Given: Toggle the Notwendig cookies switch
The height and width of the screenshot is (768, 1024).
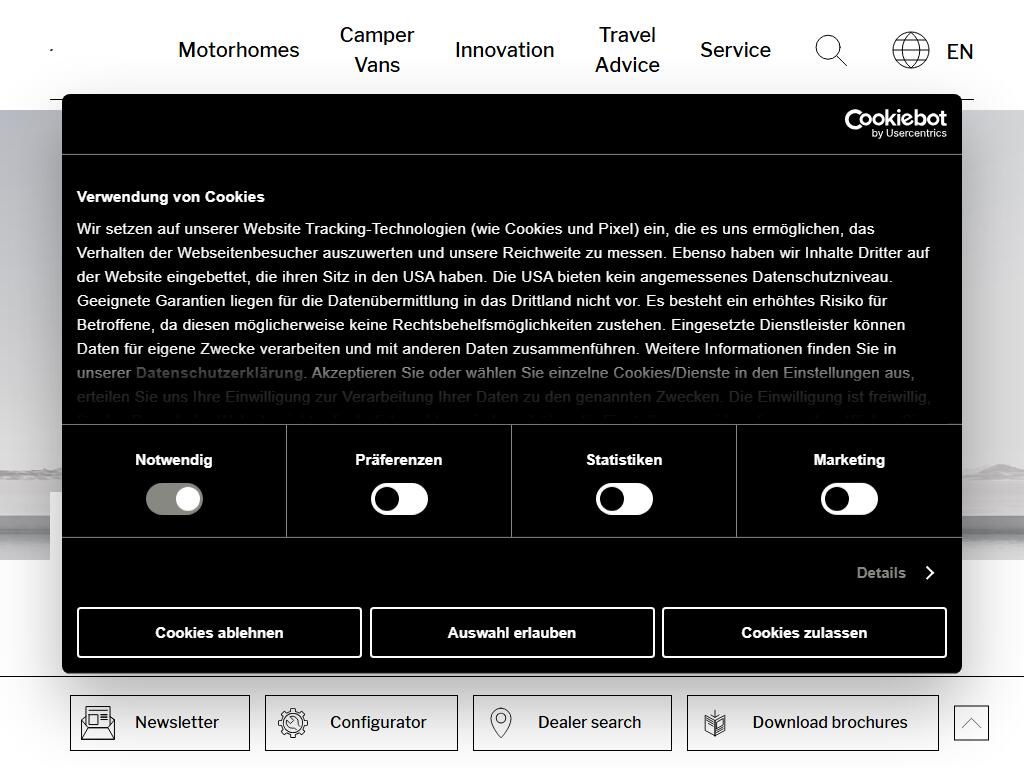Looking at the screenshot, I should (174, 499).
